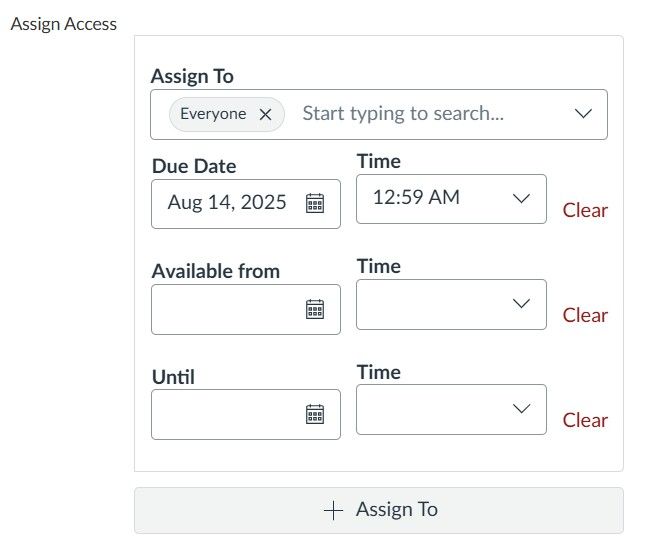Open the Due Date calendar picker icon
This screenshot has height=560, width=667.
pos(315,203)
